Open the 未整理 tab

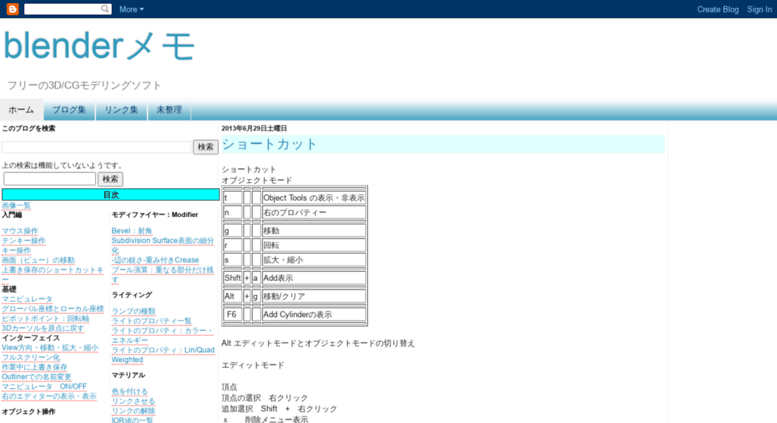pyautogui.click(x=169, y=110)
